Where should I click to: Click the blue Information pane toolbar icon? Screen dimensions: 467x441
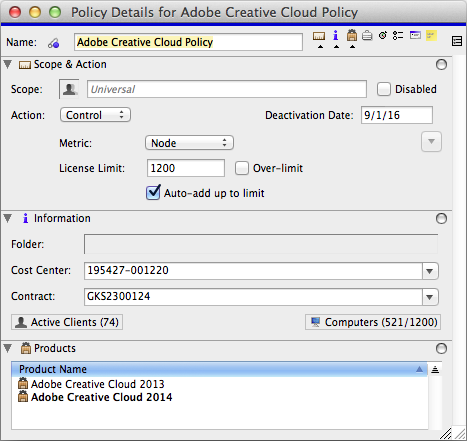point(336,35)
